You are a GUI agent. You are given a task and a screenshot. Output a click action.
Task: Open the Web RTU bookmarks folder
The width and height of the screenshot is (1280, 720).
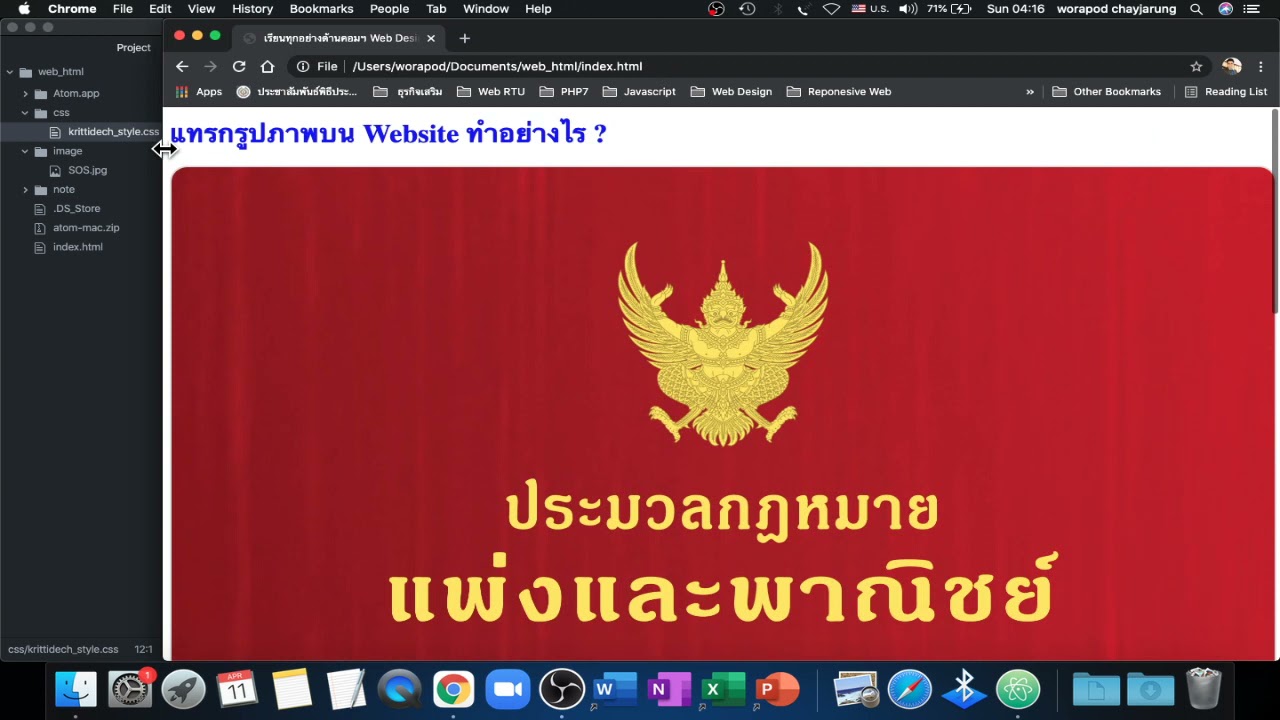tap(491, 91)
